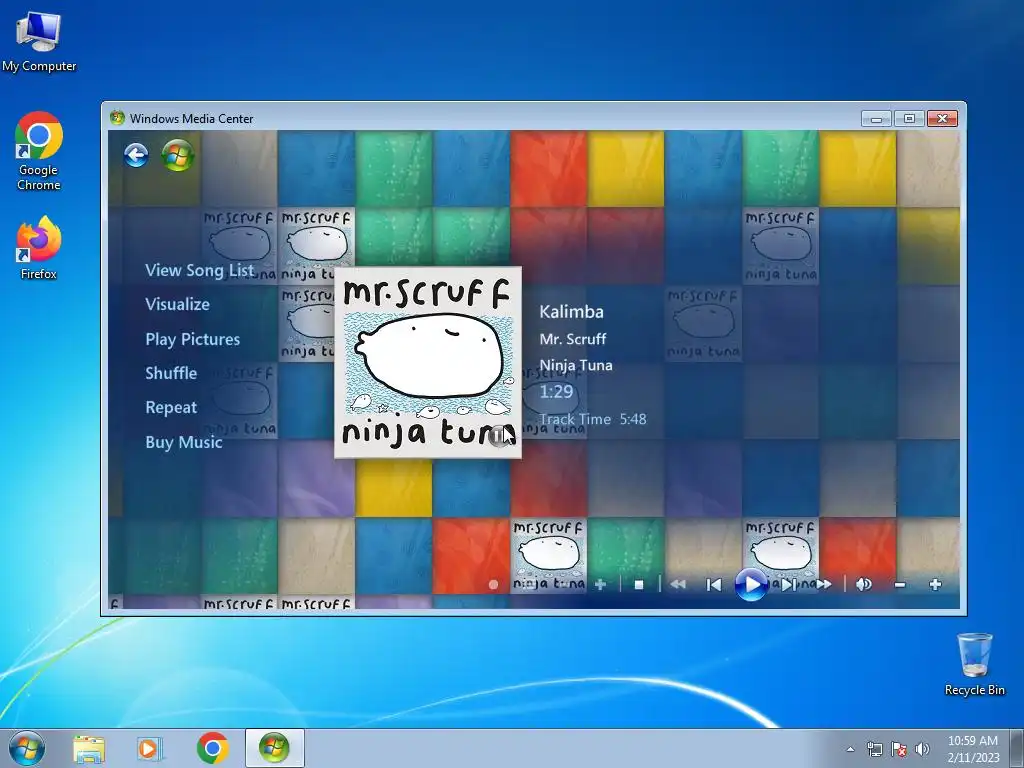Click the fast forward button

coord(824,584)
